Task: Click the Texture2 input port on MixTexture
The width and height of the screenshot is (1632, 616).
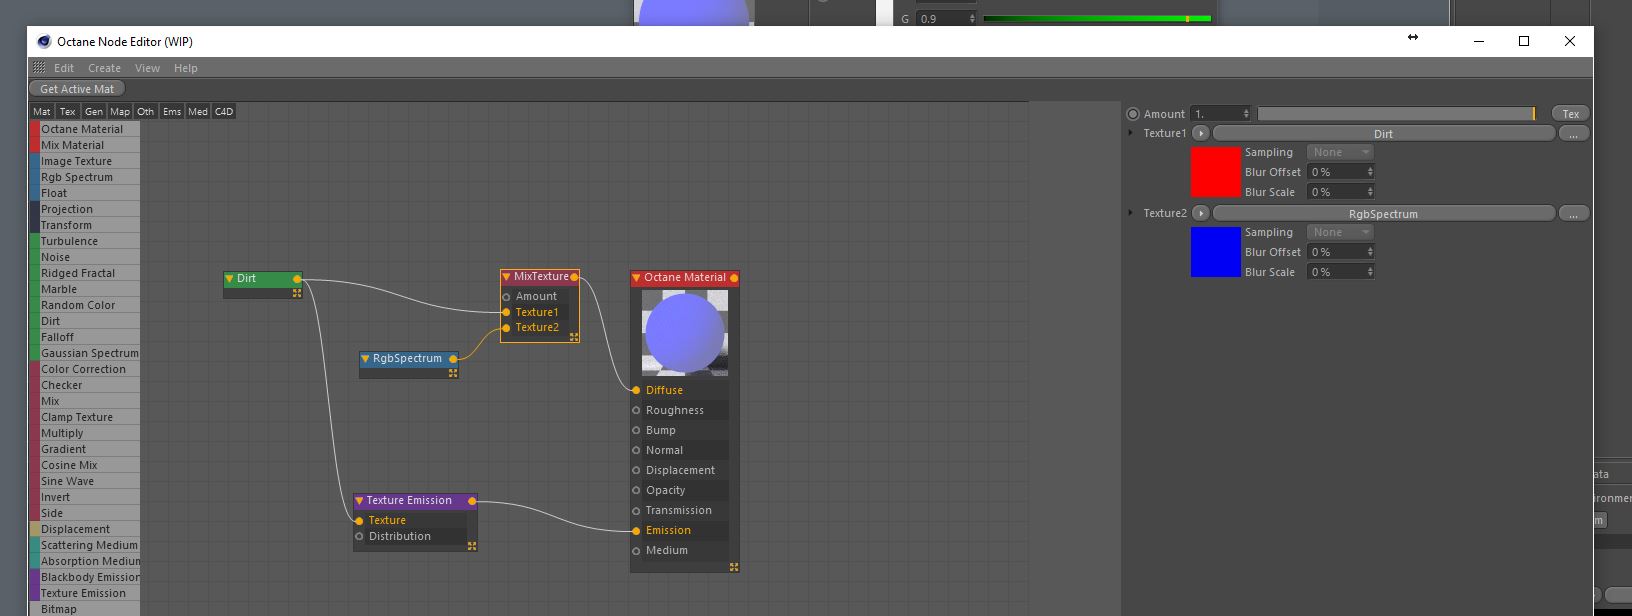Action: click(x=506, y=328)
